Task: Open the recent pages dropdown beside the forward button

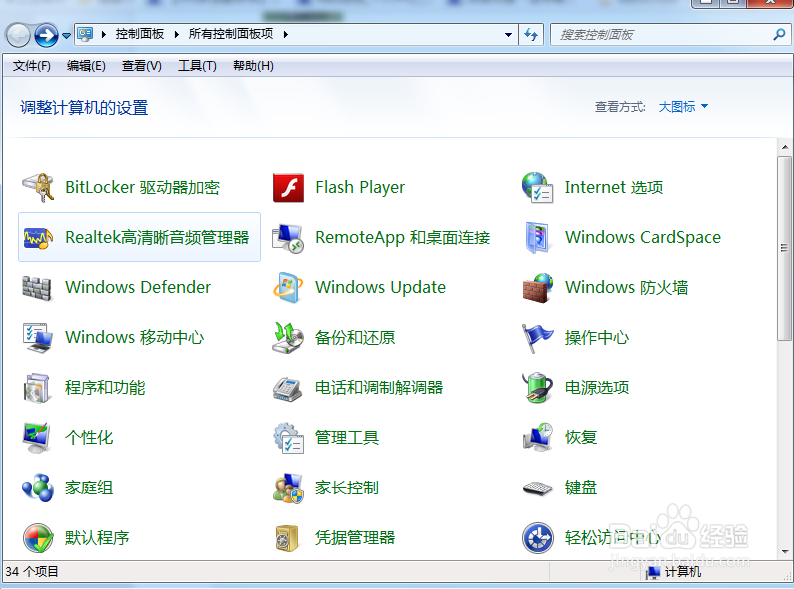Action: (x=66, y=35)
